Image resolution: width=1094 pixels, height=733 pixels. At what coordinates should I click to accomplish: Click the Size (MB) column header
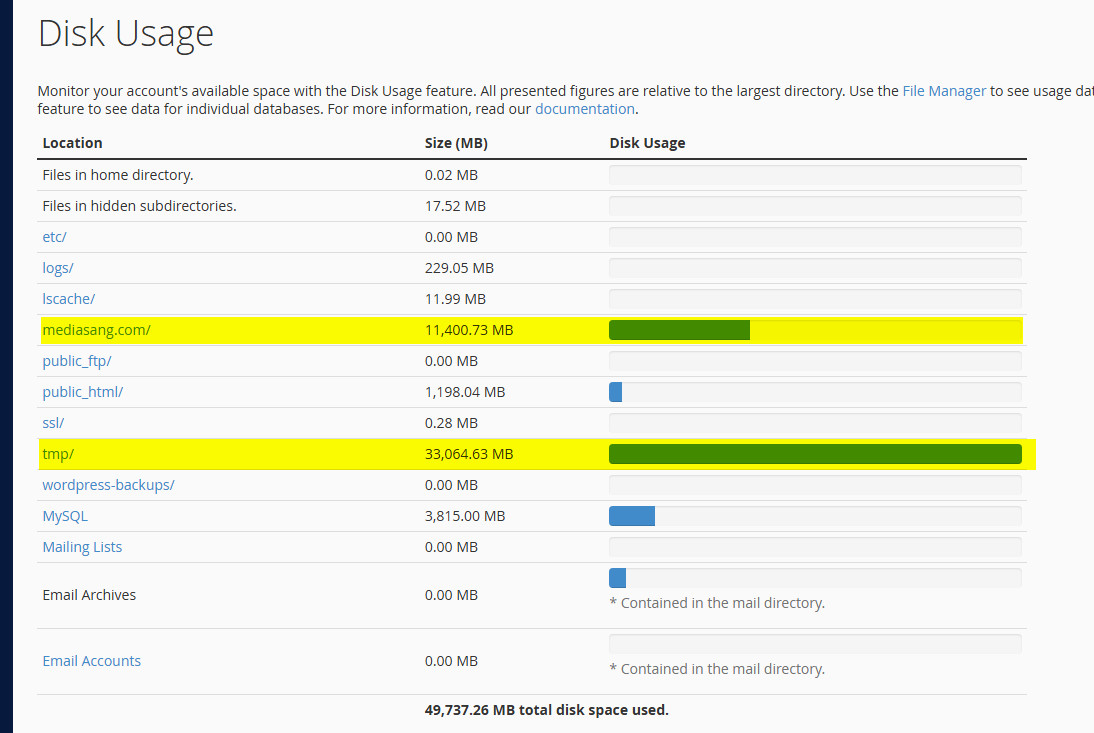456,143
